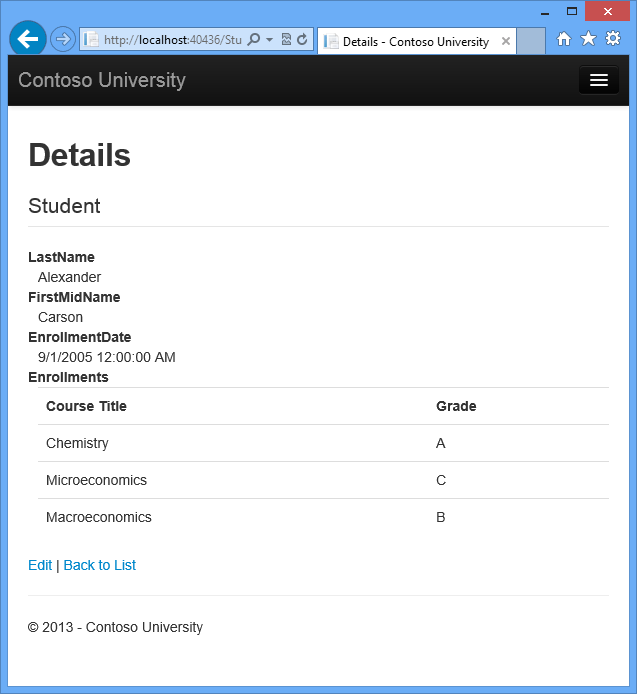Click the Carson first name value

pos(61,317)
